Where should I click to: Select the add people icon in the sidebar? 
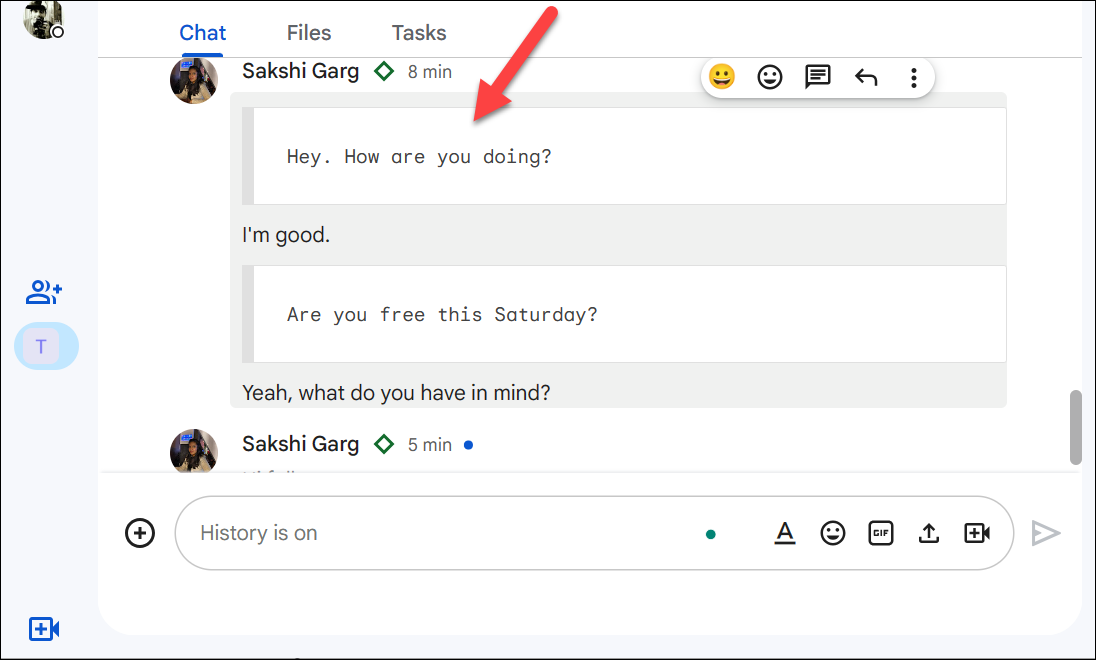(44, 292)
